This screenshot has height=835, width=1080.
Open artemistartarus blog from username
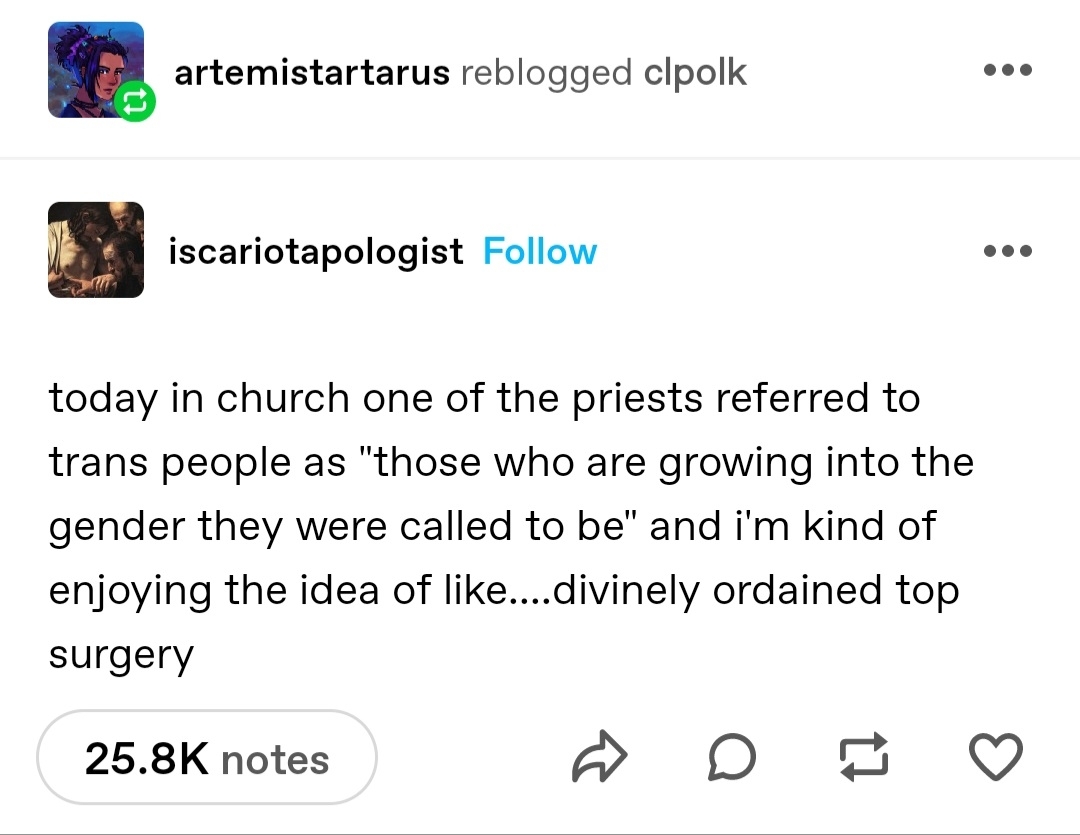[311, 72]
